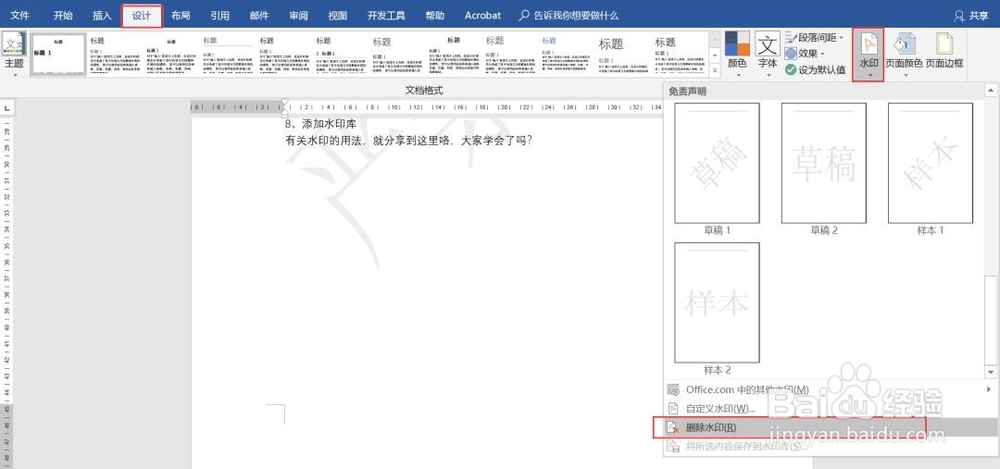The height and width of the screenshot is (469, 1000).
Task: Switch to the 邮件 tab
Action: coord(259,15)
